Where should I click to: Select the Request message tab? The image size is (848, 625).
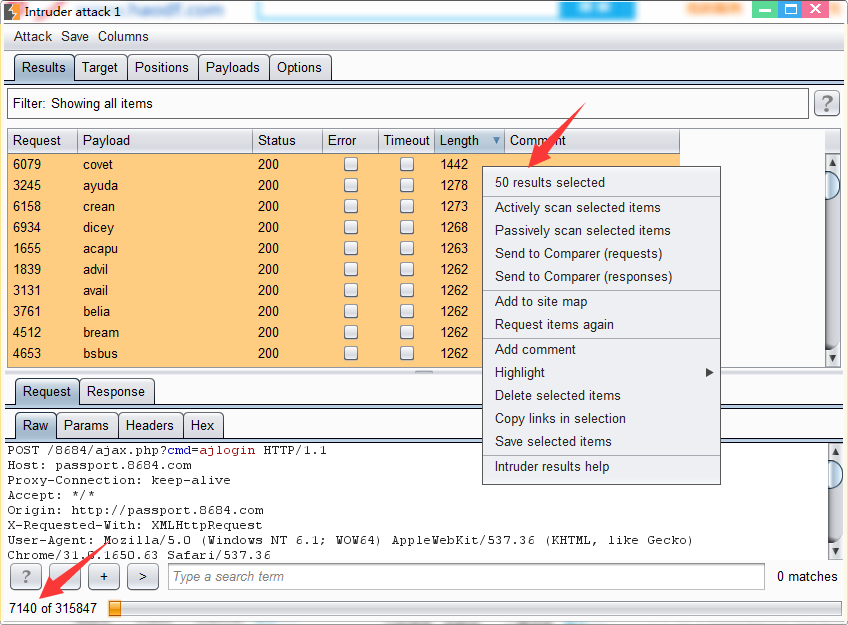point(47,391)
